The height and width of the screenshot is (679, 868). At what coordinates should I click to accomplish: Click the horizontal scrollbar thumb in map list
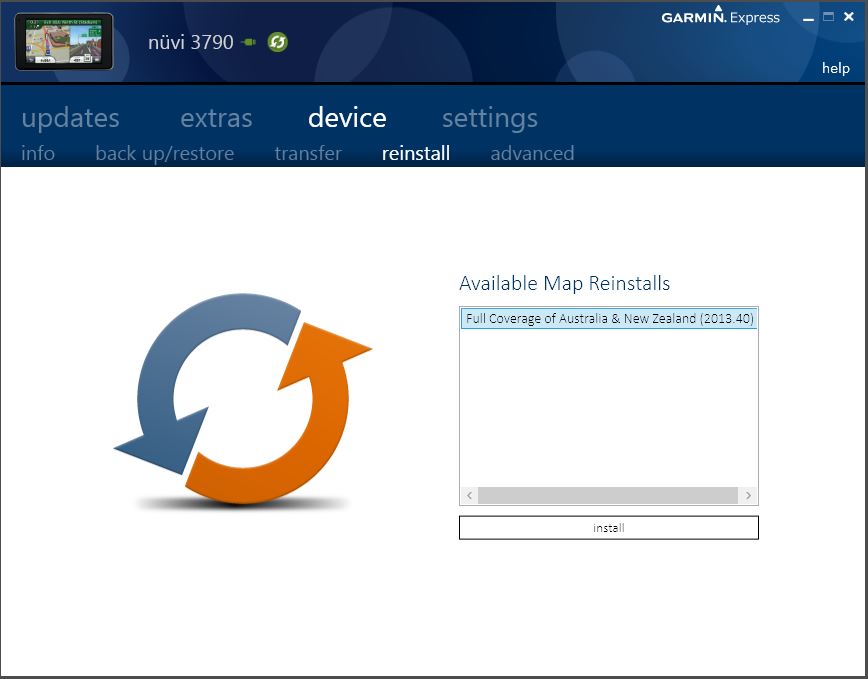click(x=608, y=495)
